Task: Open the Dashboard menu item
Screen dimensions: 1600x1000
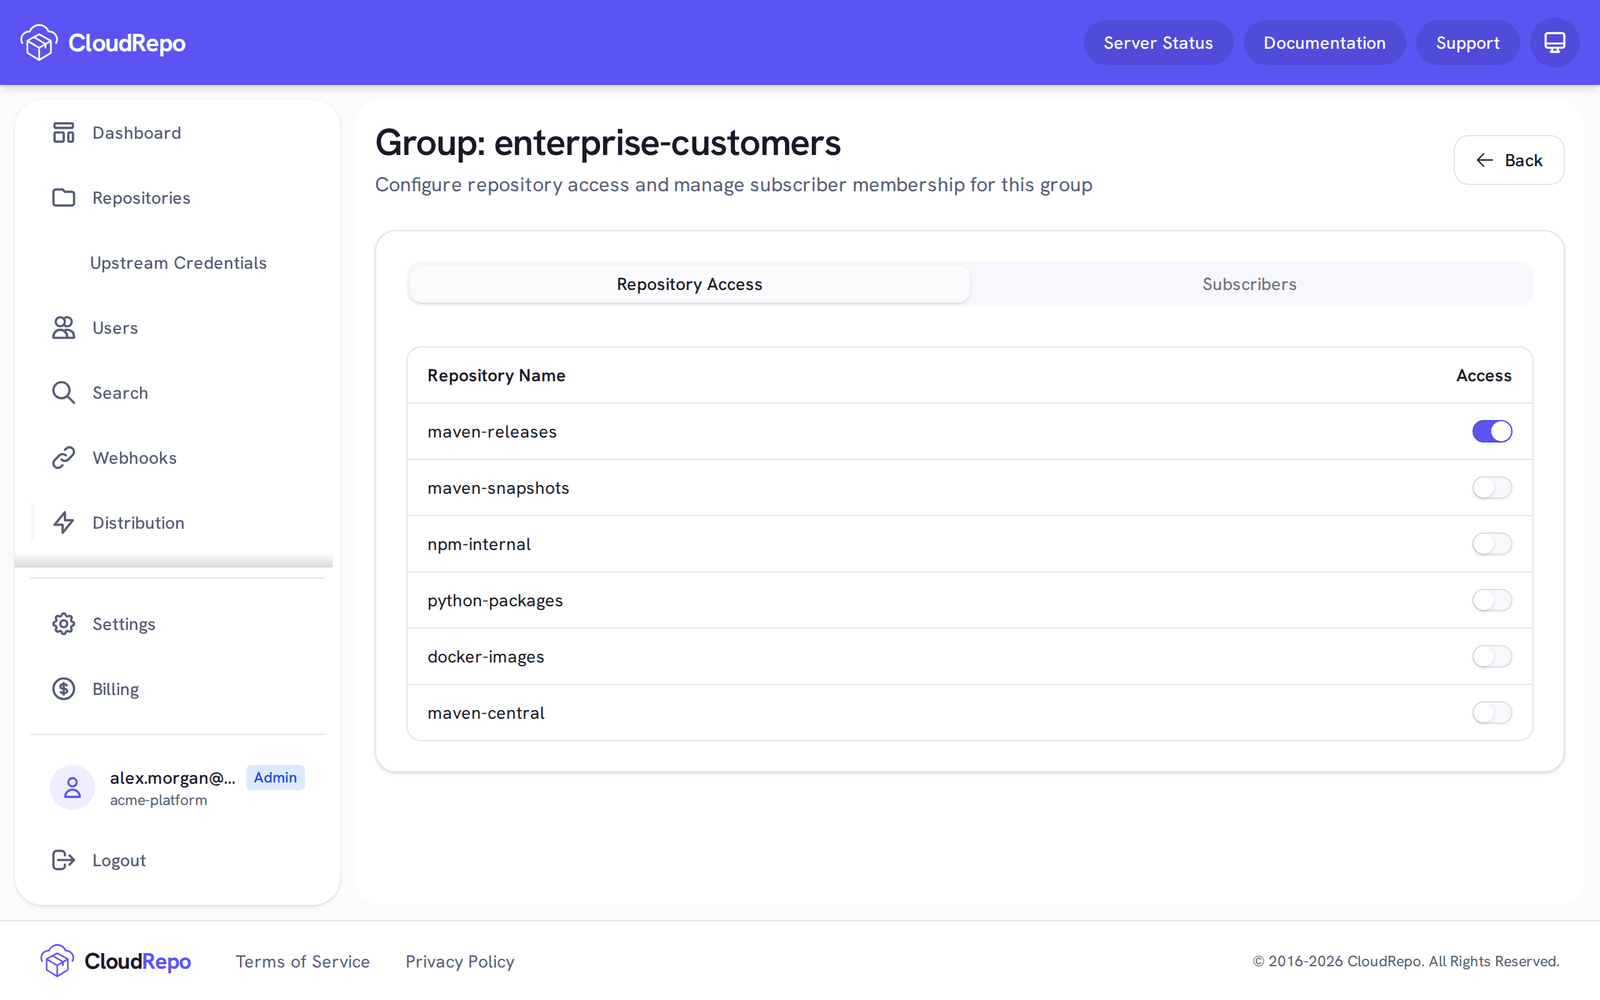Action: 137,133
